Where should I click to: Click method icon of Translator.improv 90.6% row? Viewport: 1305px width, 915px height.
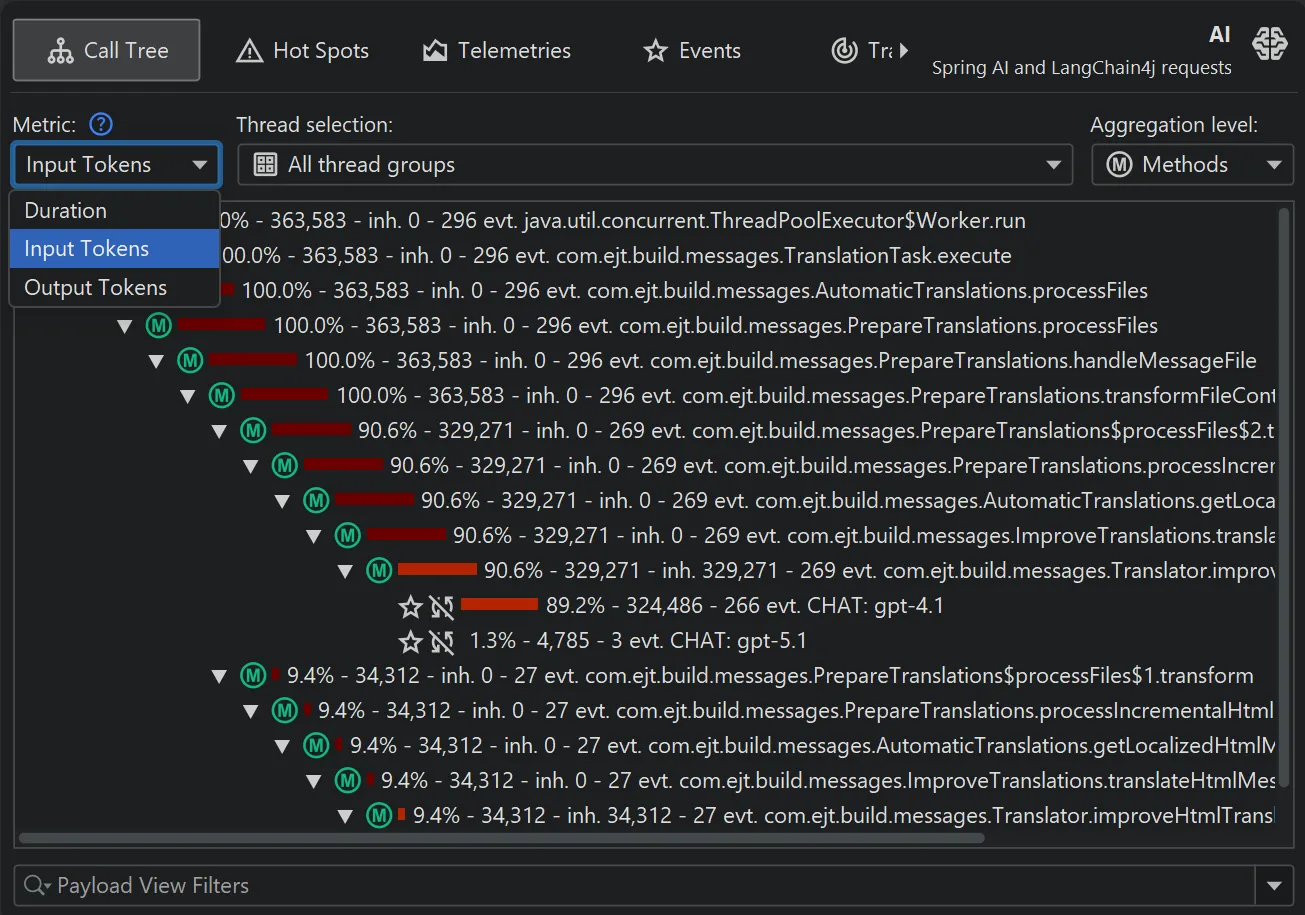click(x=379, y=570)
